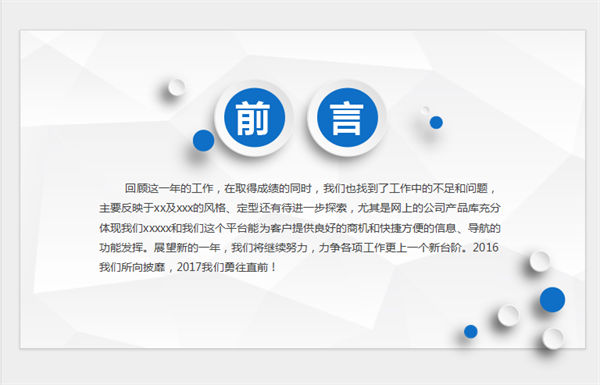This screenshot has height=385, width=600.
Task: Select the topmost white sphere in the right-edge cluster
Action: tap(540, 261)
